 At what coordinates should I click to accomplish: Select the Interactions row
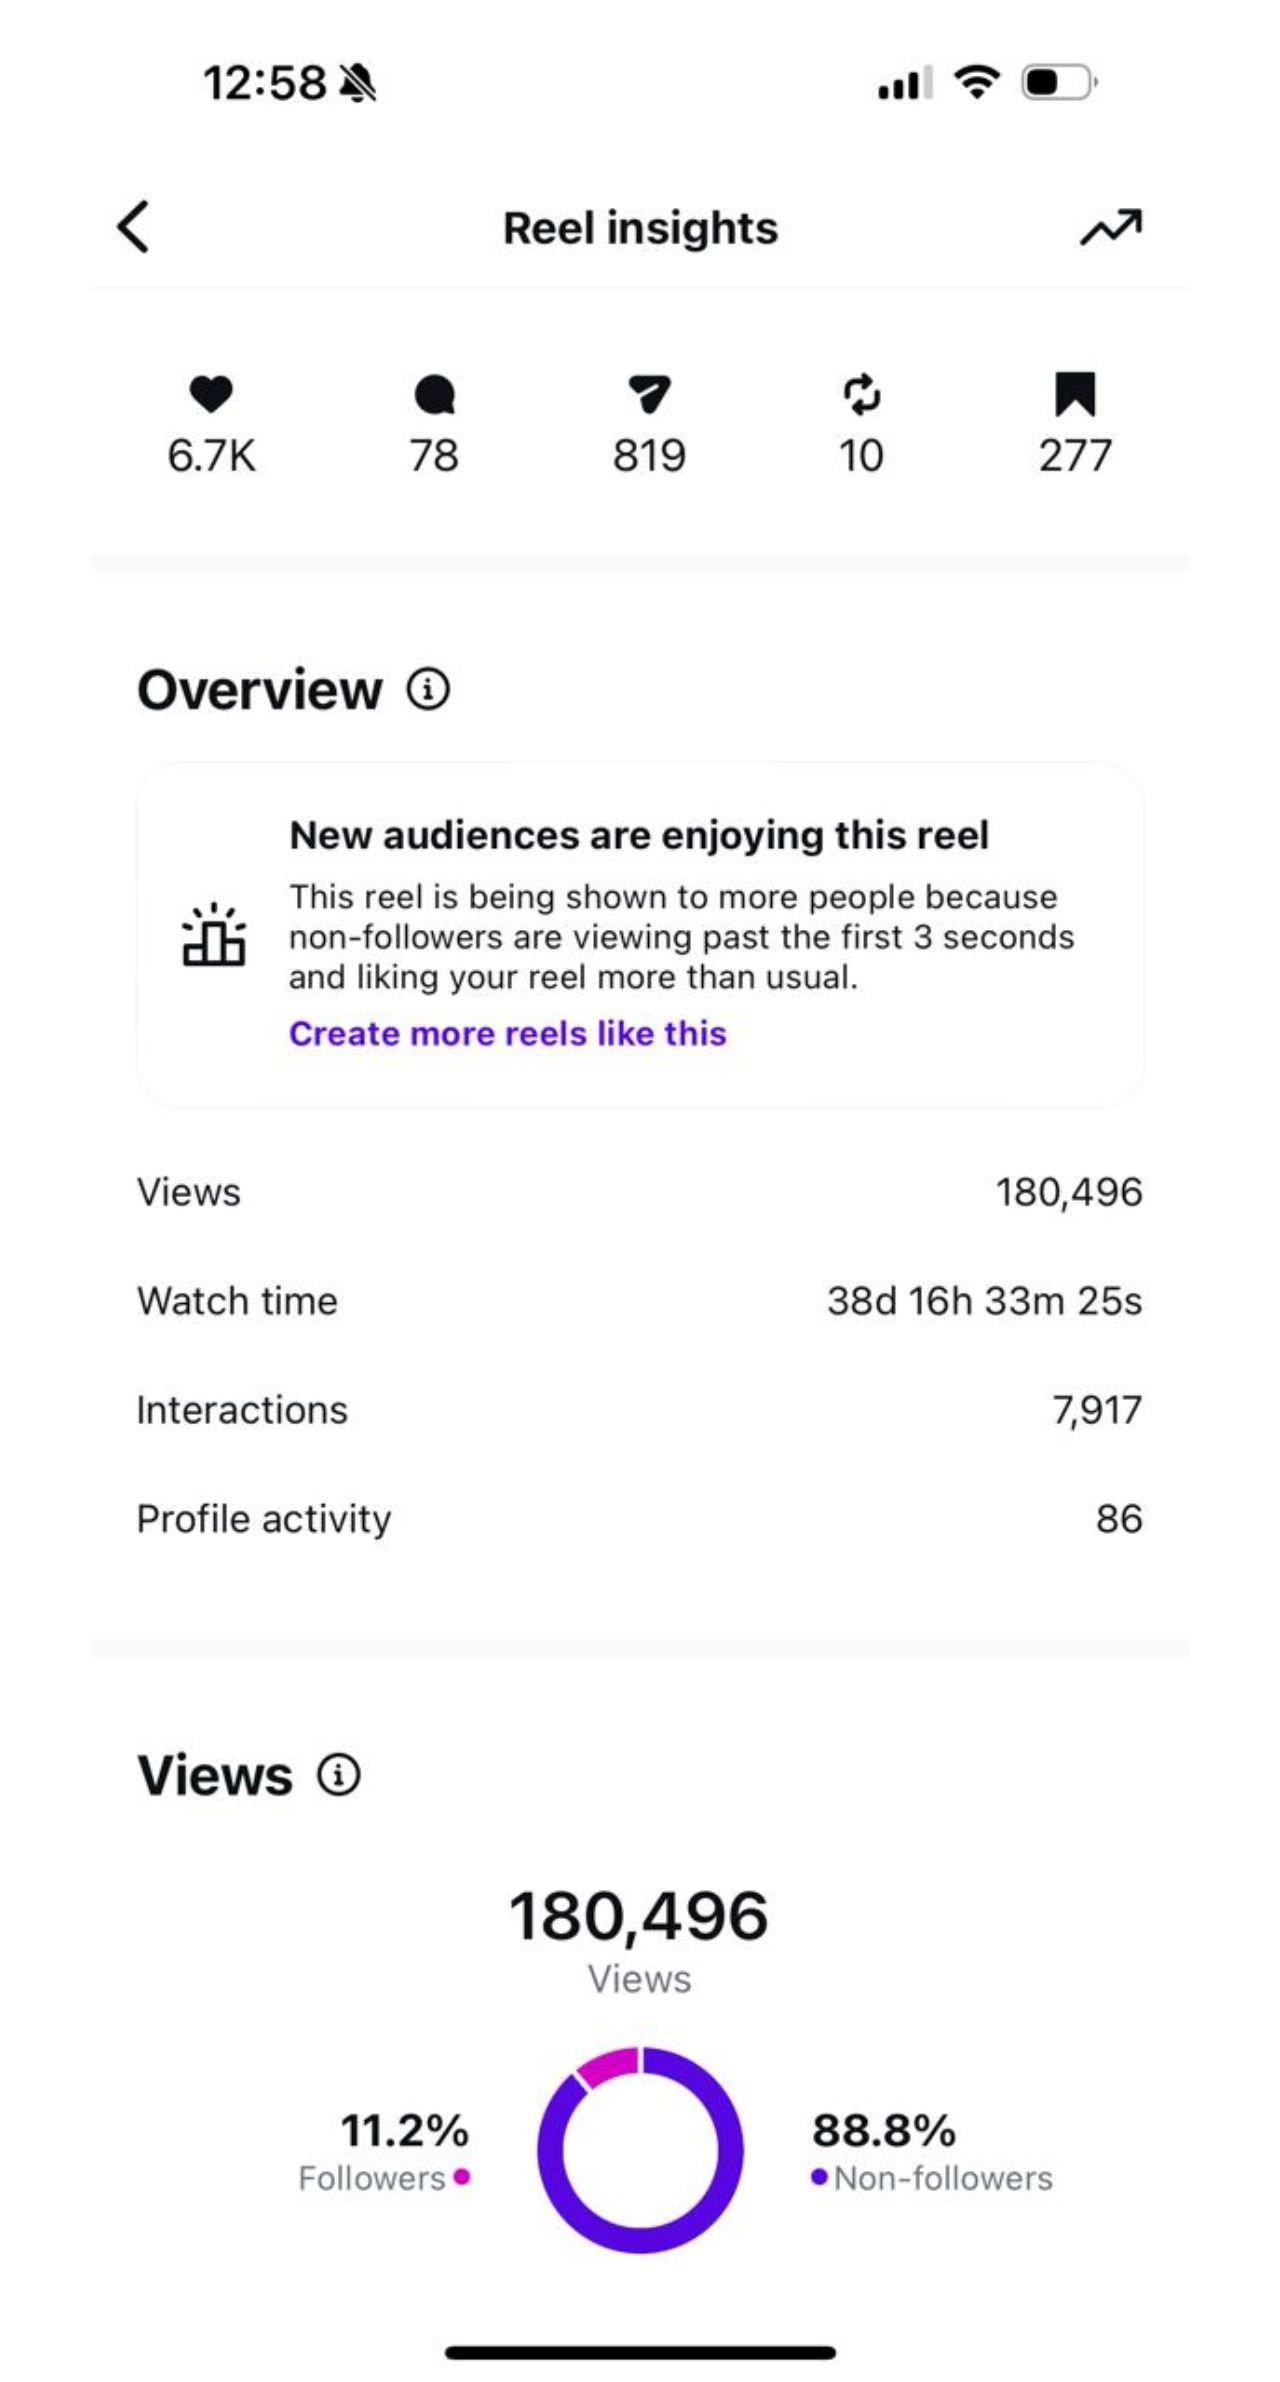[x=640, y=1410]
